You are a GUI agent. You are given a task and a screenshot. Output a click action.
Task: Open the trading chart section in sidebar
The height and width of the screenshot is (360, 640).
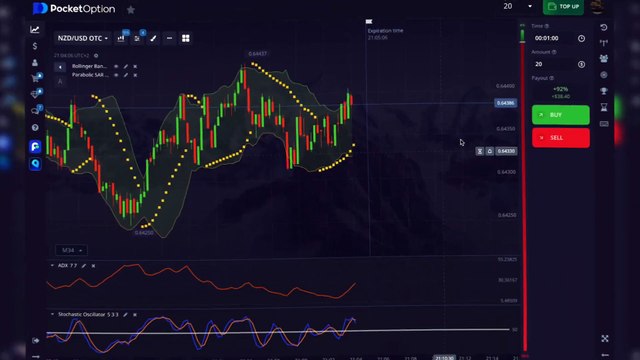(35, 29)
